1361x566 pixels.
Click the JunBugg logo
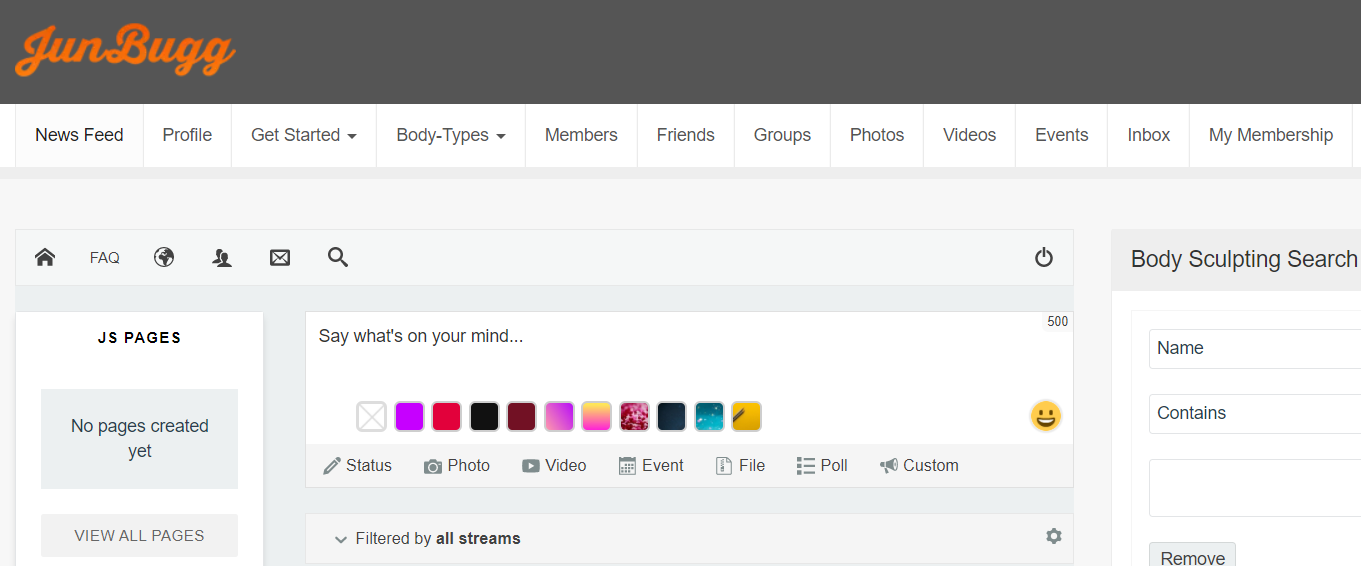pyautogui.click(x=125, y=51)
